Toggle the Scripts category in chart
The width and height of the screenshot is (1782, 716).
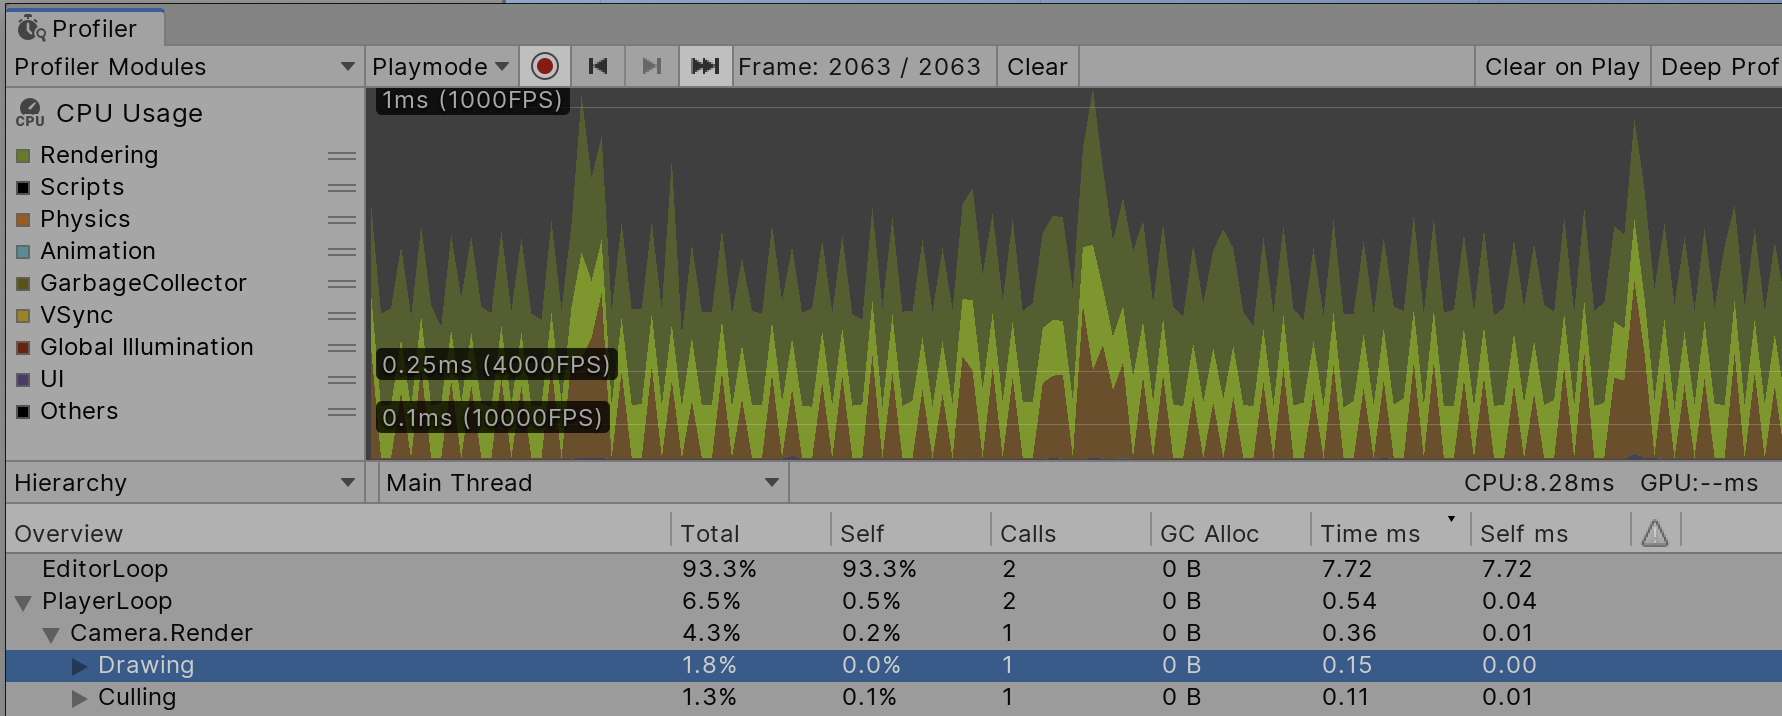click(23, 188)
